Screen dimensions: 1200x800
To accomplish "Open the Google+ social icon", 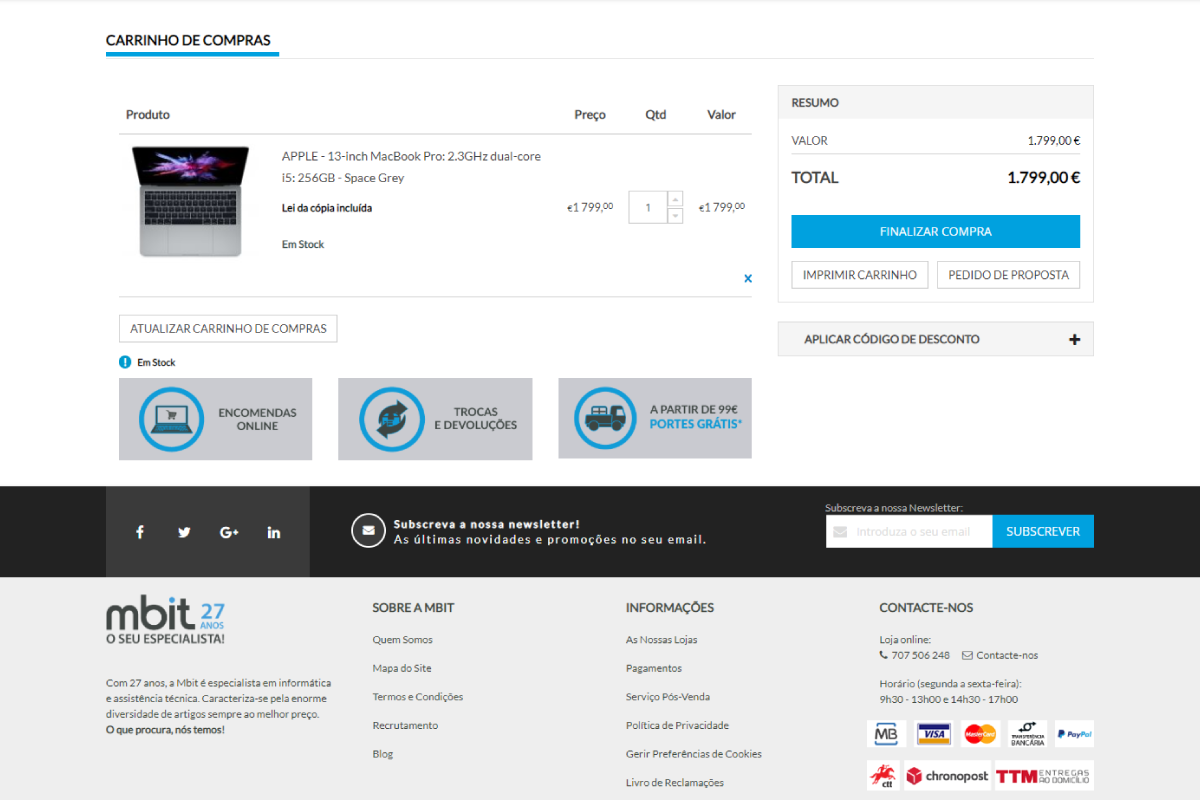I will coord(229,532).
